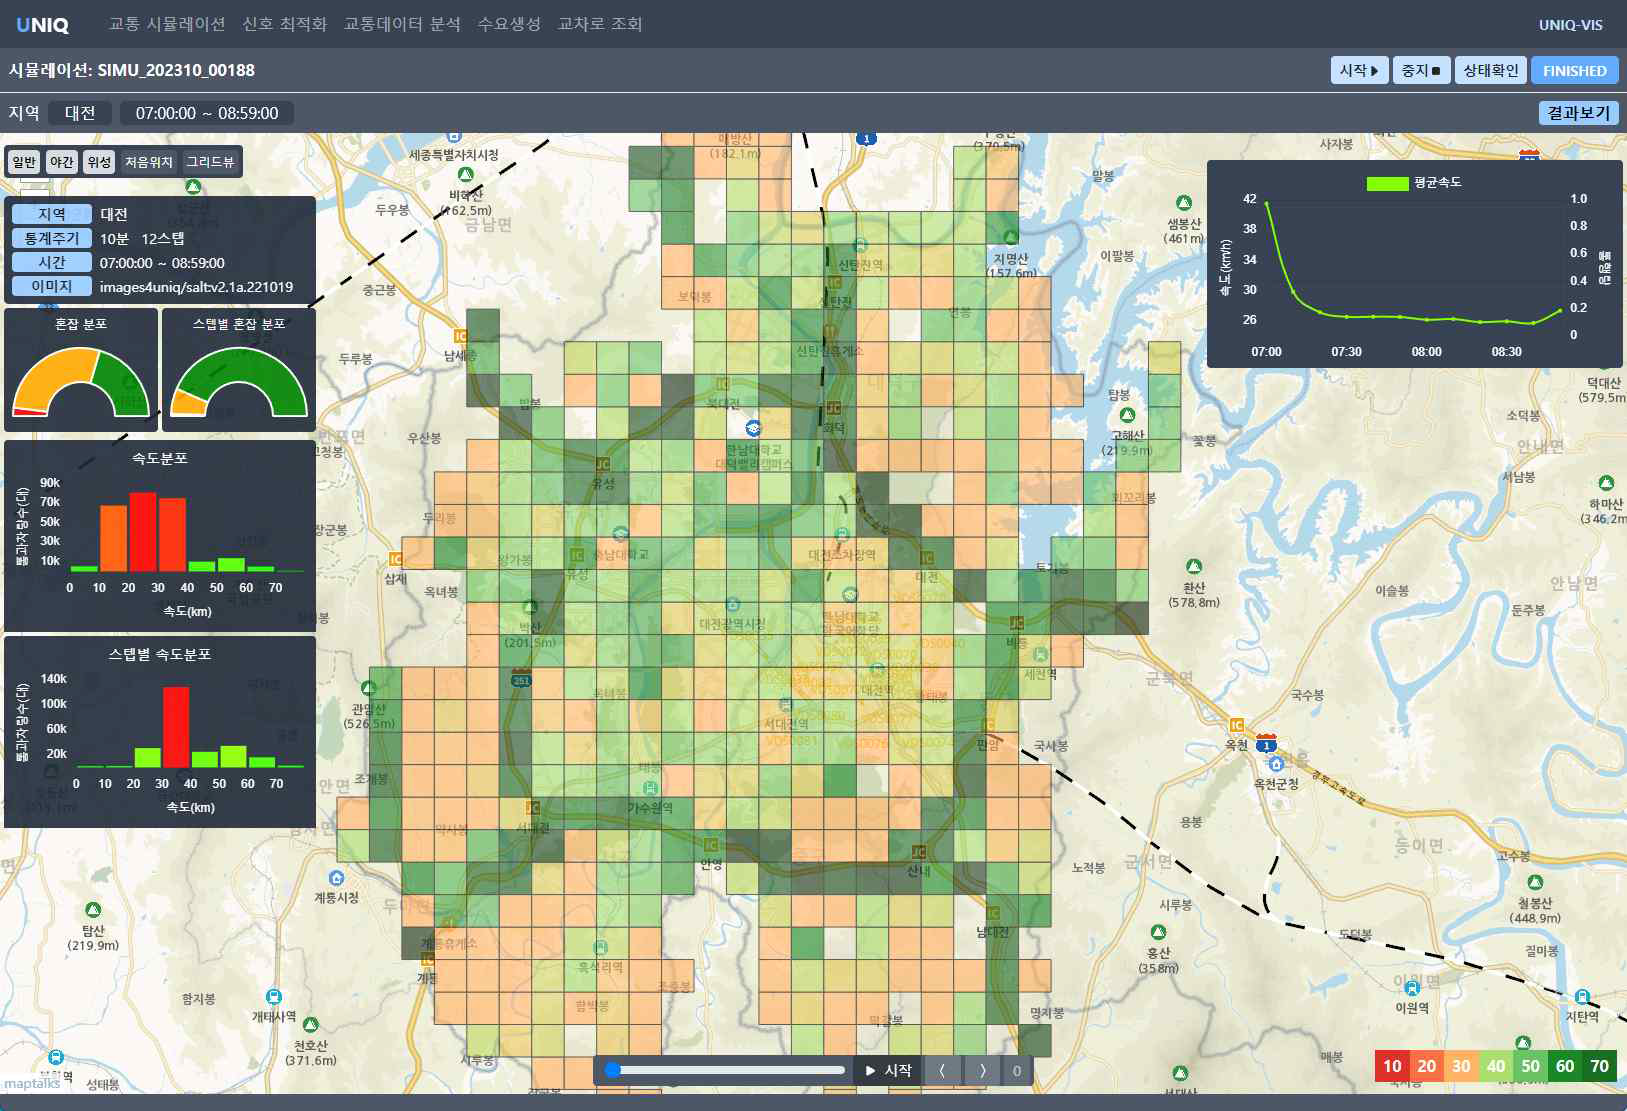The height and width of the screenshot is (1111, 1627).
Task: Click the next step ⟩ button
Action: coord(982,1070)
